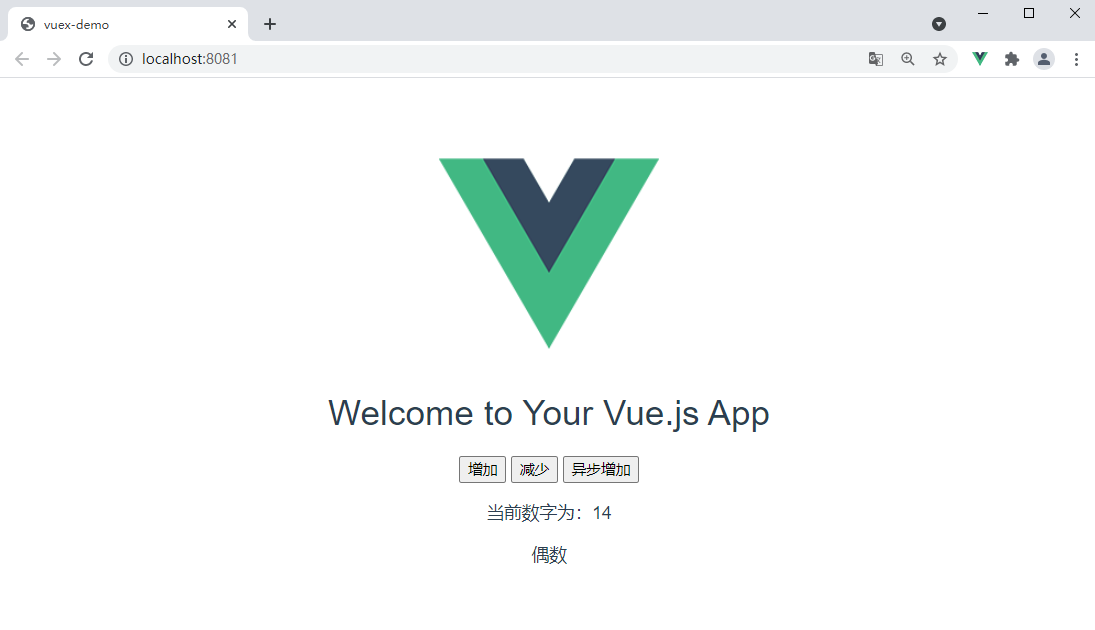
Task: Open the zoom magnifier in address bar
Action: (x=908, y=59)
